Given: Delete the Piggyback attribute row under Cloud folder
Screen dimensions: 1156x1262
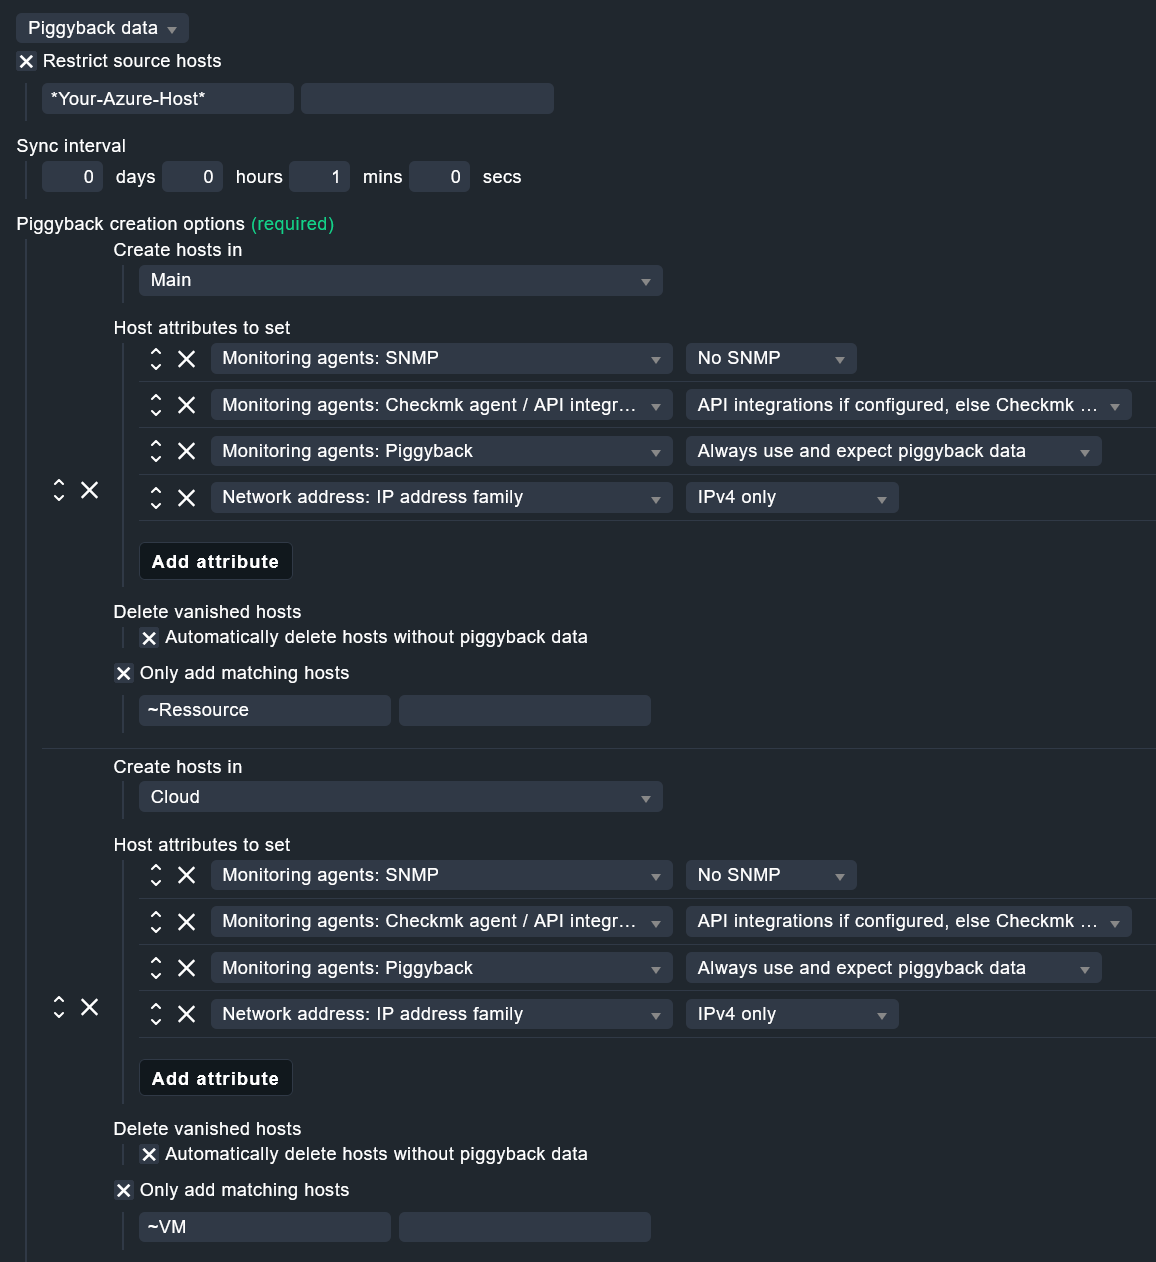Looking at the screenshot, I should [x=187, y=968].
